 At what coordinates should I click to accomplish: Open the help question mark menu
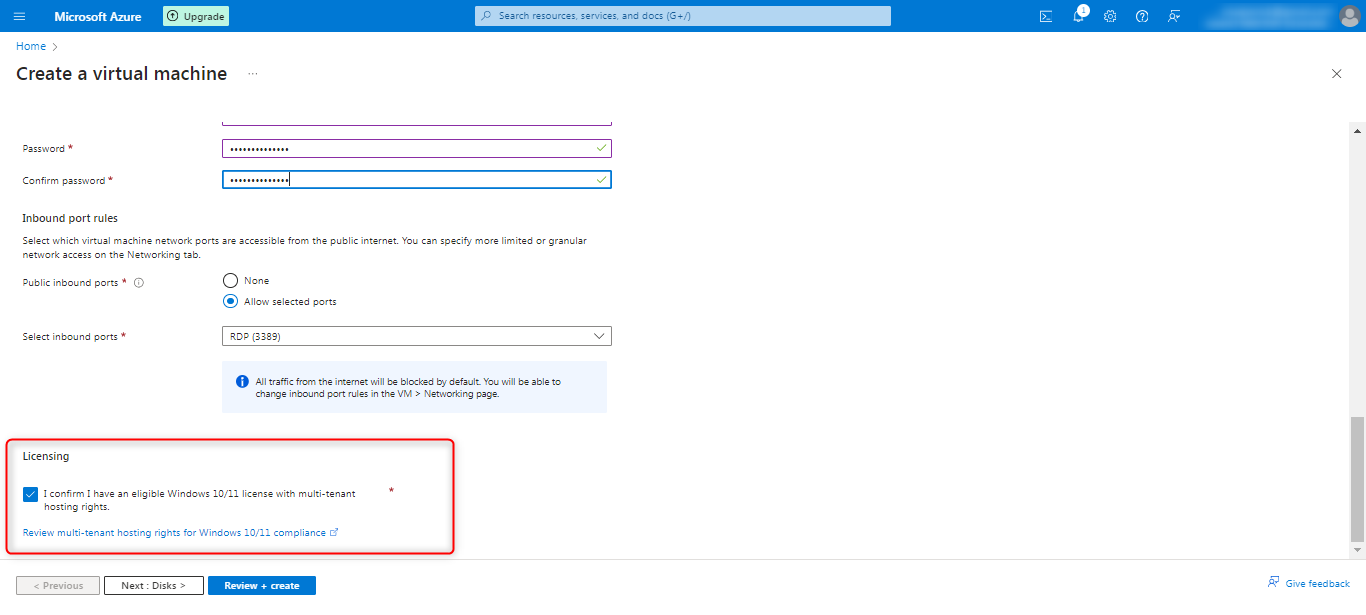[x=1142, y=16]
